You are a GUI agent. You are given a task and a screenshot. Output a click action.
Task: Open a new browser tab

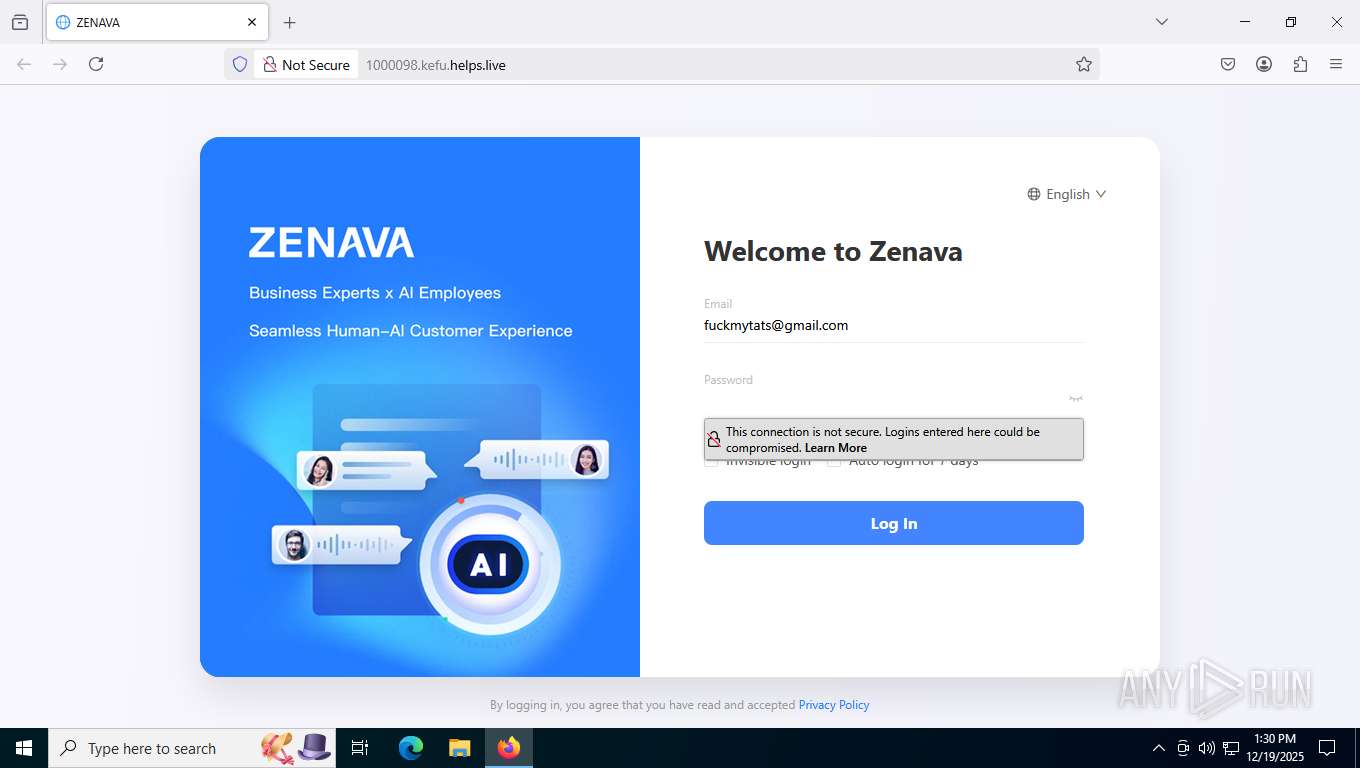tap(290, 22)
